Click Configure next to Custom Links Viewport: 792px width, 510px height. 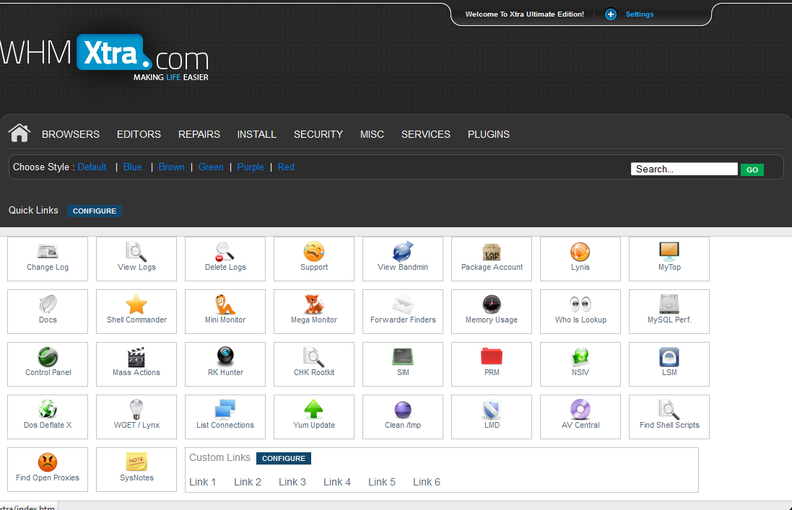click(x=283, y=458)
